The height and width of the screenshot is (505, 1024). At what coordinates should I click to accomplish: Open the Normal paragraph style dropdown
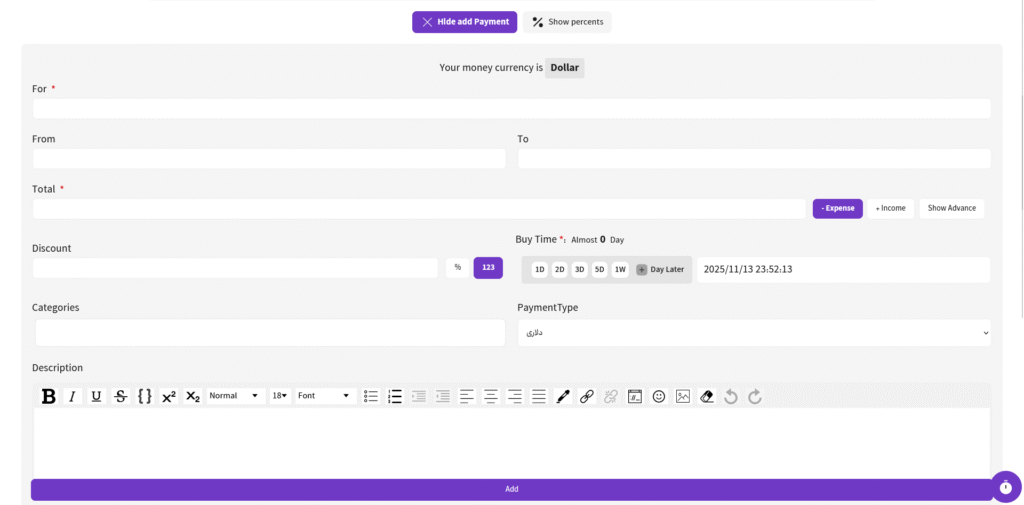(236, 396)
